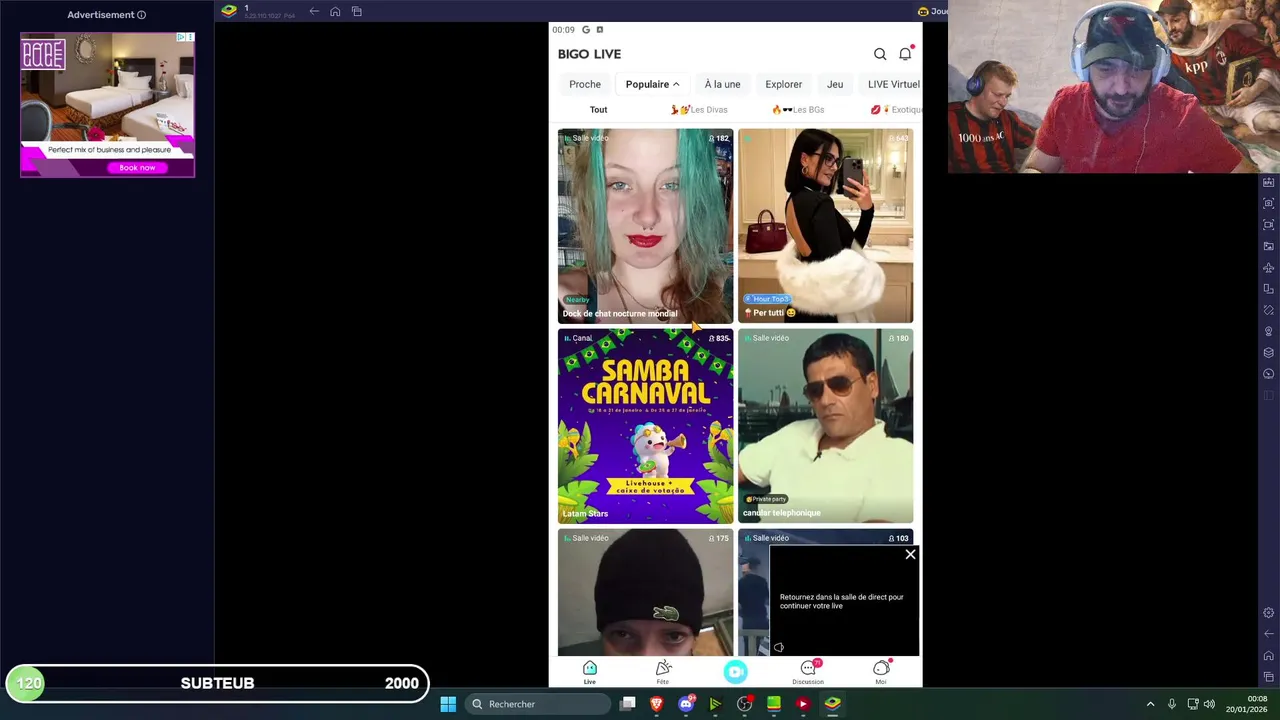Open the Per tutti live stream
Viewport: 1280px width, 720px height.
pos(825,226)
